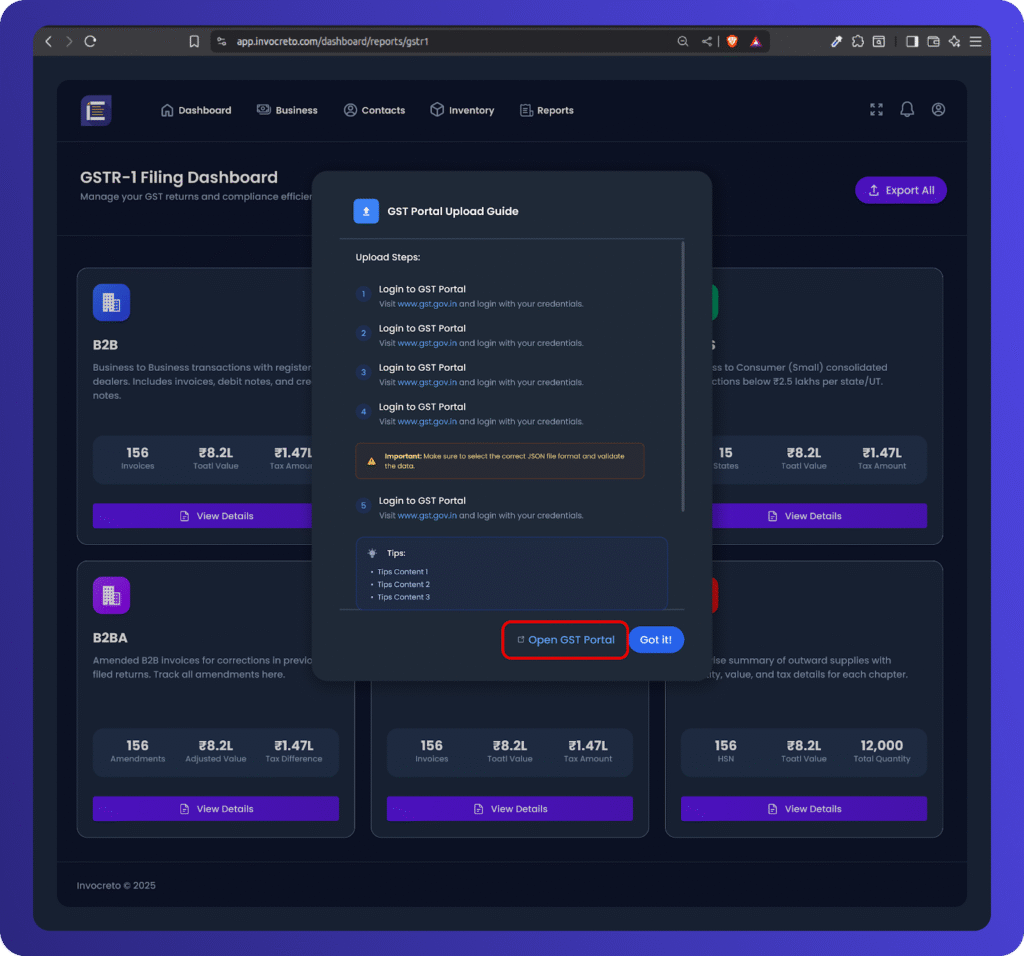Dismiss the guide with Got it!

656,640
